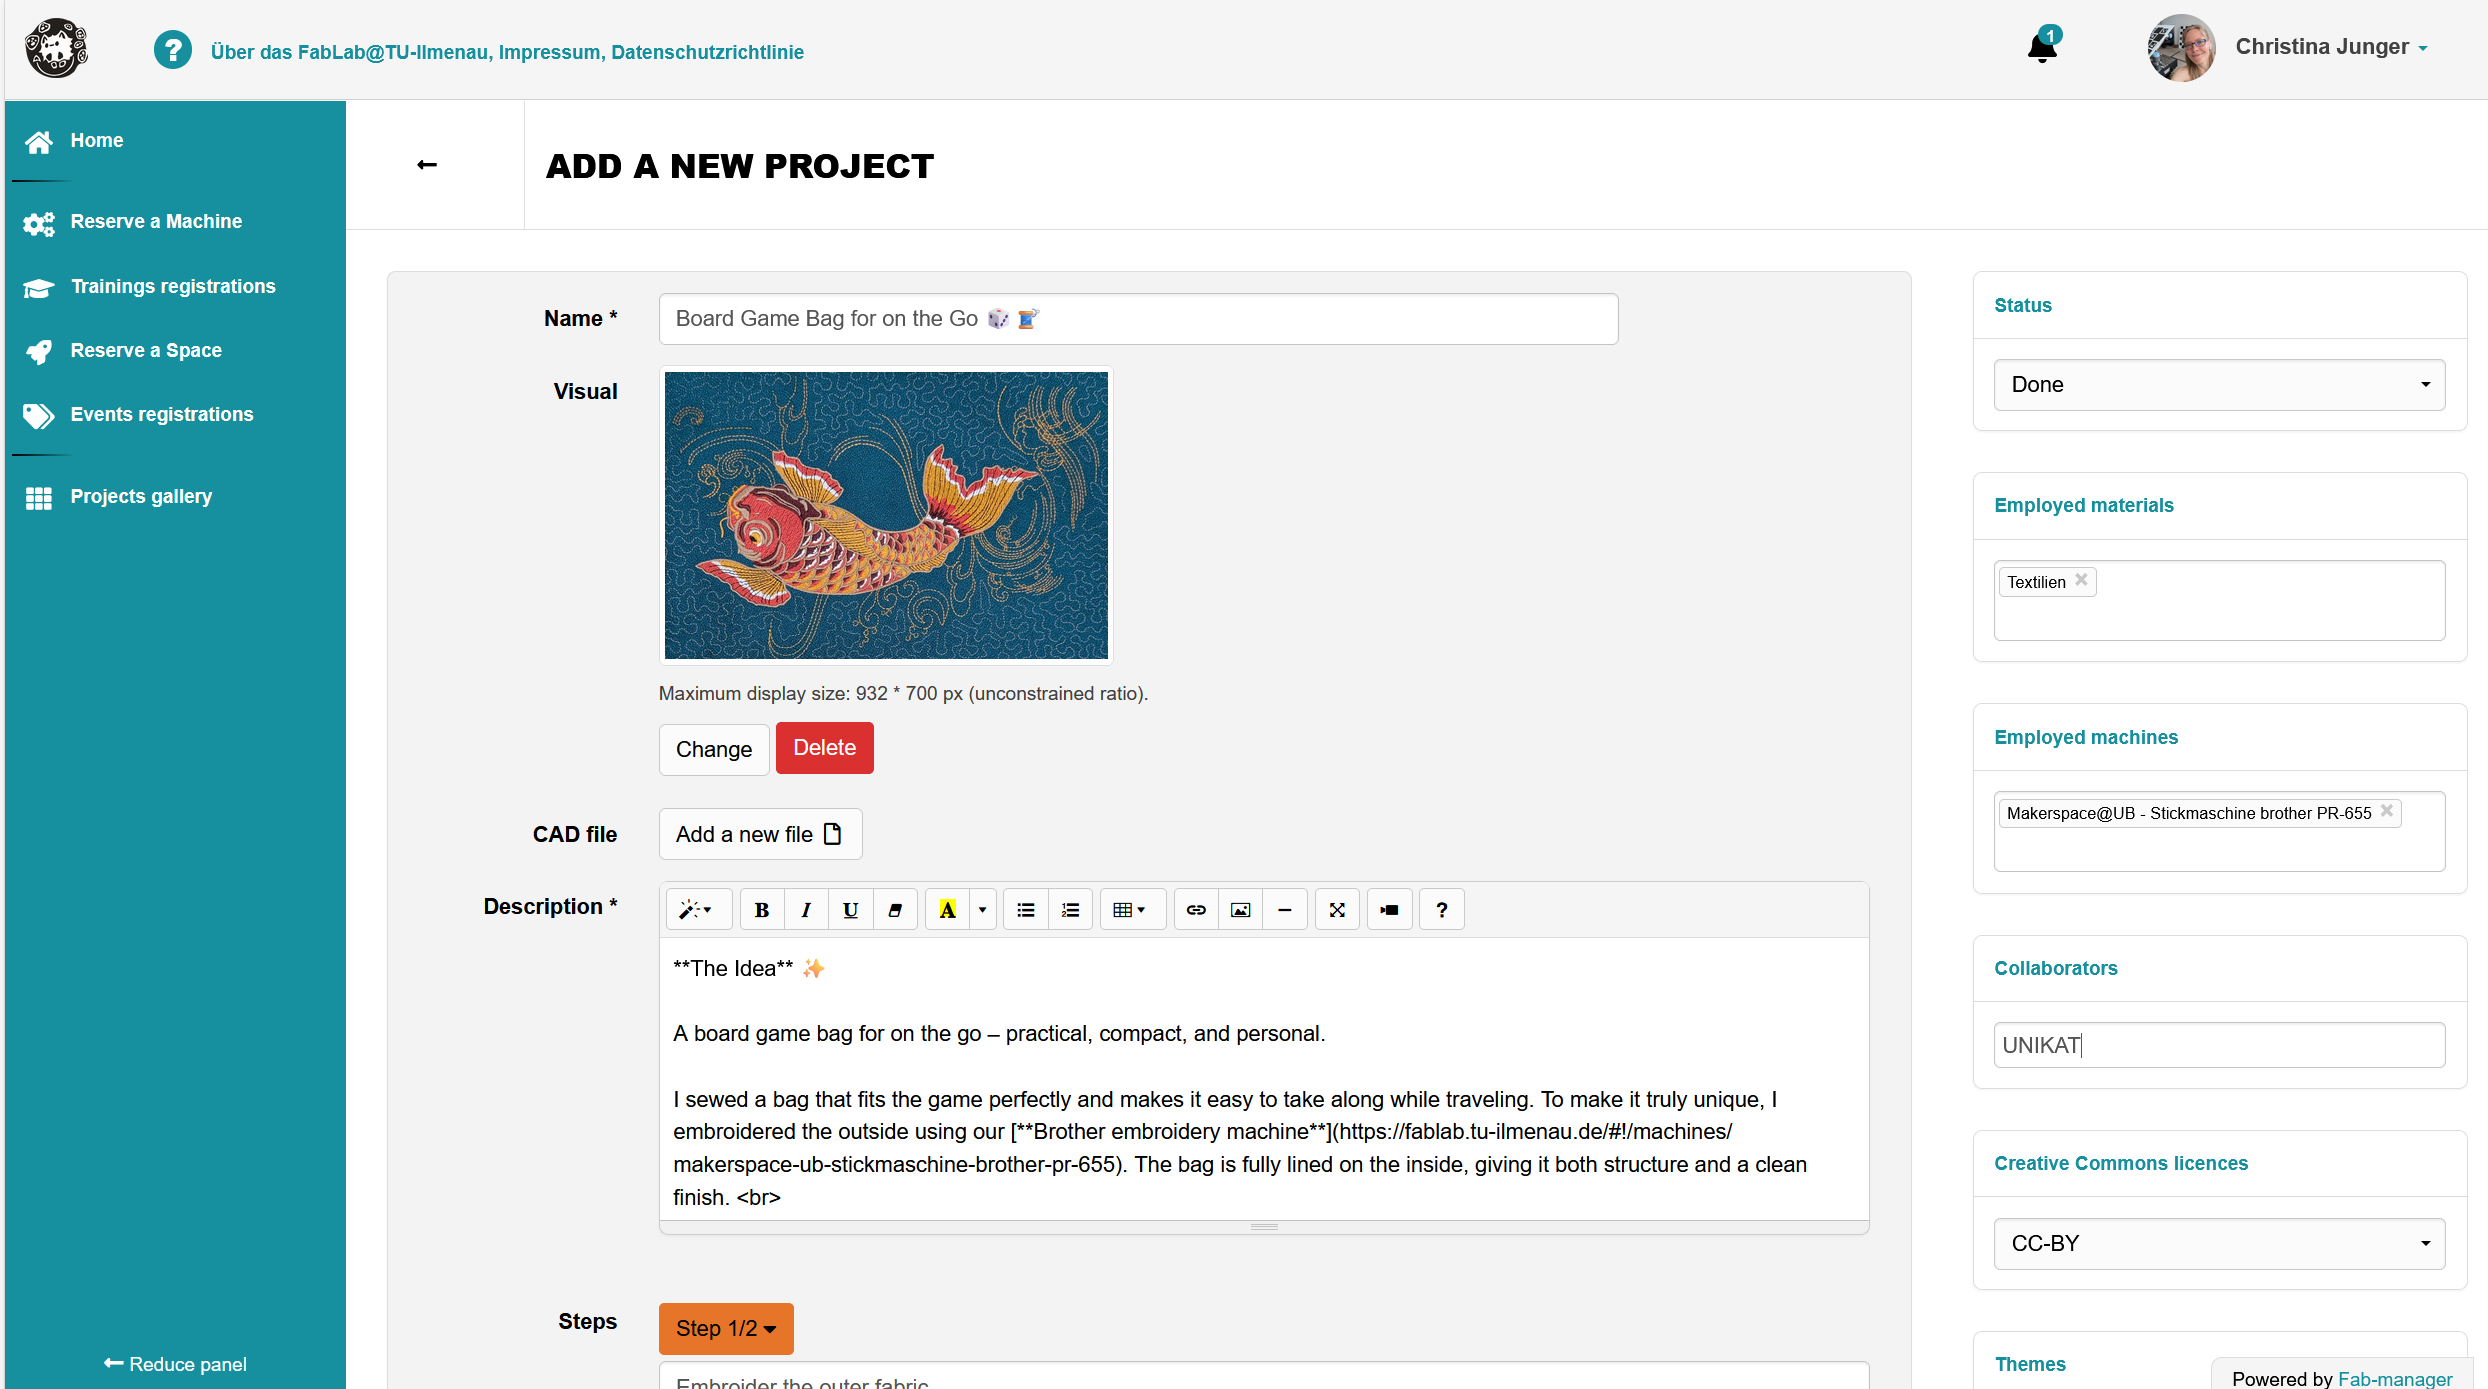
Task: Click the notification bell icon
Action: (2041, 48)
